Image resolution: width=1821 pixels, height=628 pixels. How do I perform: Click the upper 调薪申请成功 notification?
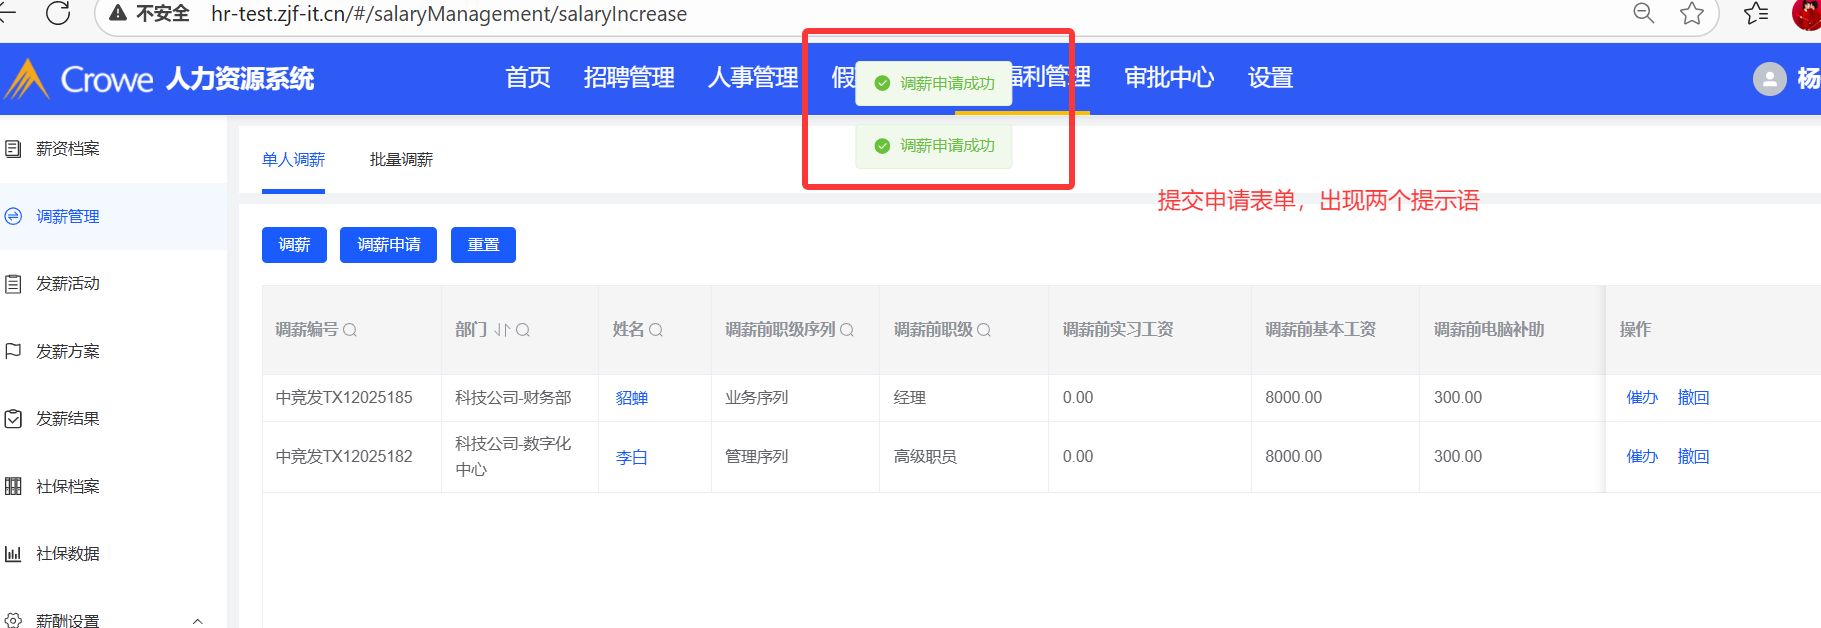coord(934,84)
